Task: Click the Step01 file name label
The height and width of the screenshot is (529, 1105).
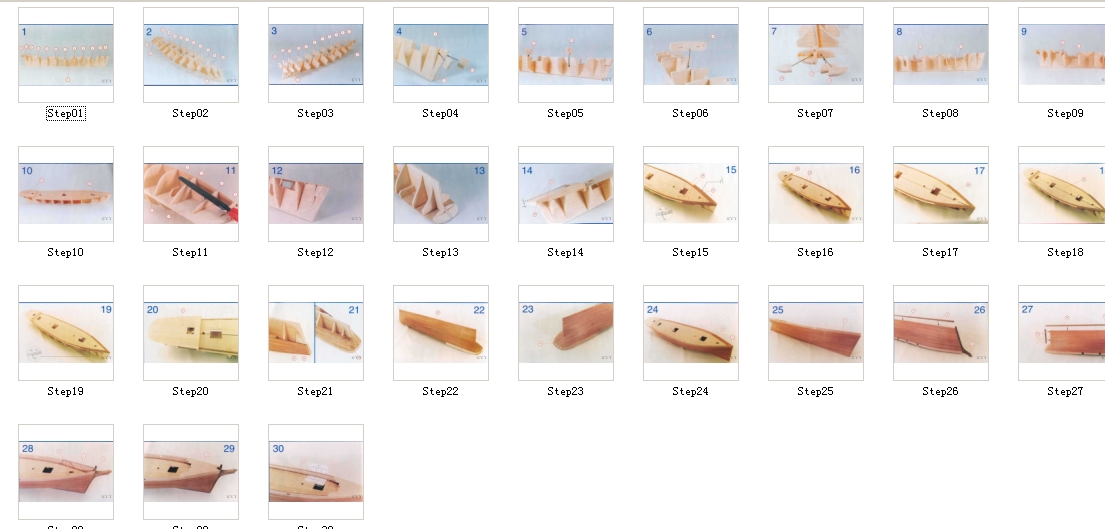Action: point(66,113)
